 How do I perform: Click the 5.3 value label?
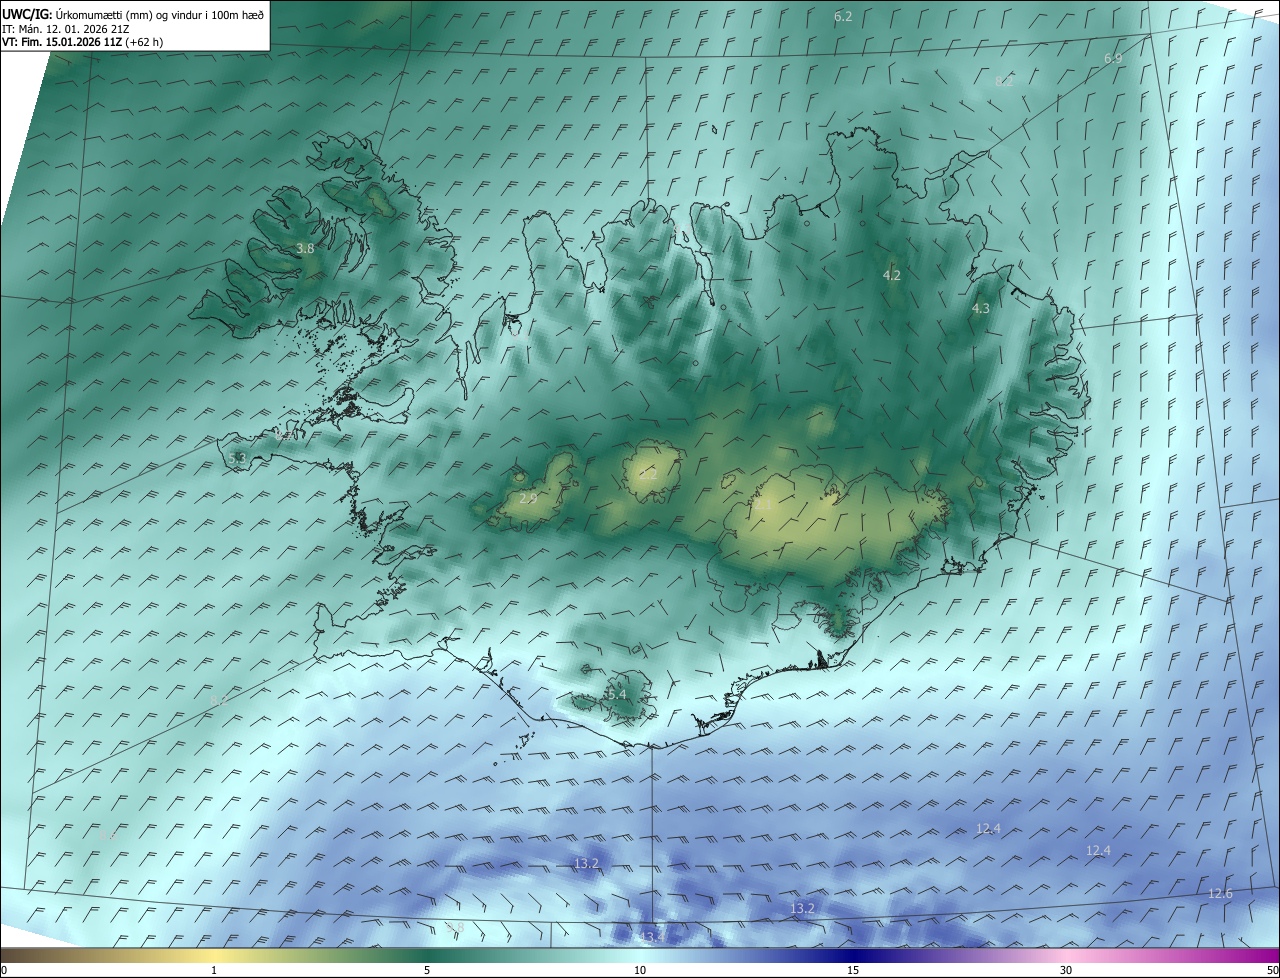[x=237, y=458]
